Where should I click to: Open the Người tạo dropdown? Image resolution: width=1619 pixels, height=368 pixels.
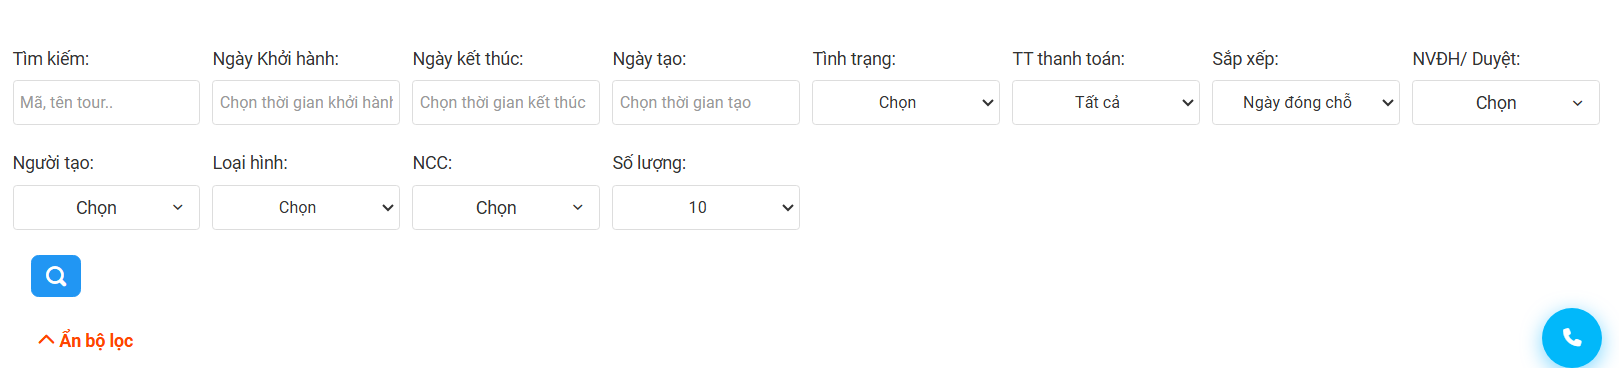pos(106,207)
